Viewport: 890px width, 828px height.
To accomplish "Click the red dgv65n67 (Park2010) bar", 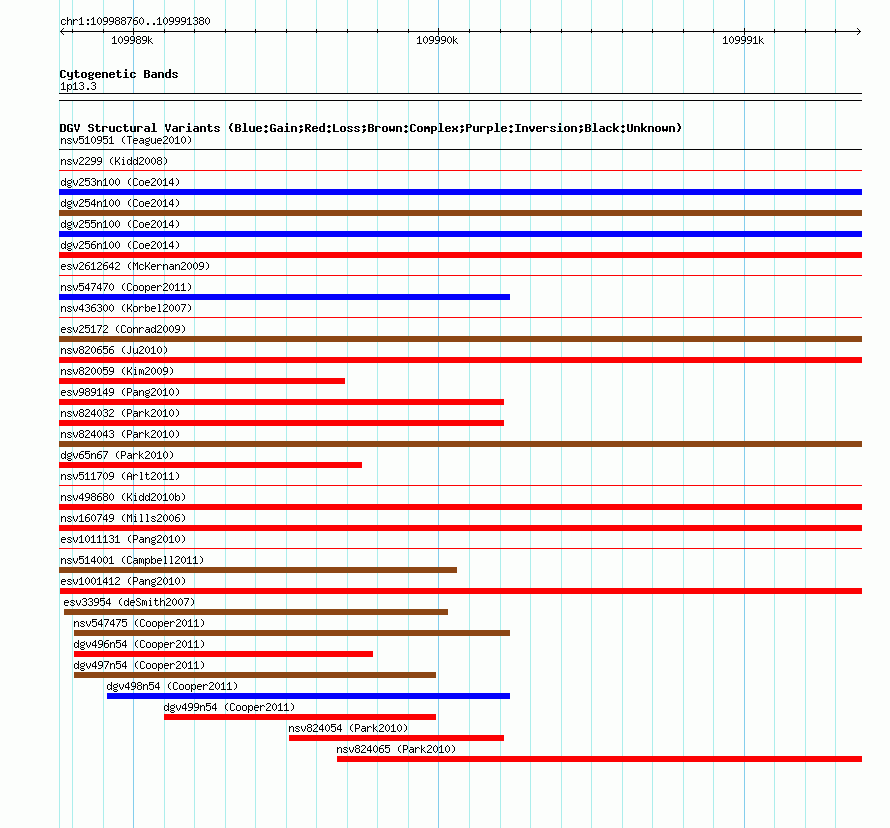I will [x=211, y=465].
